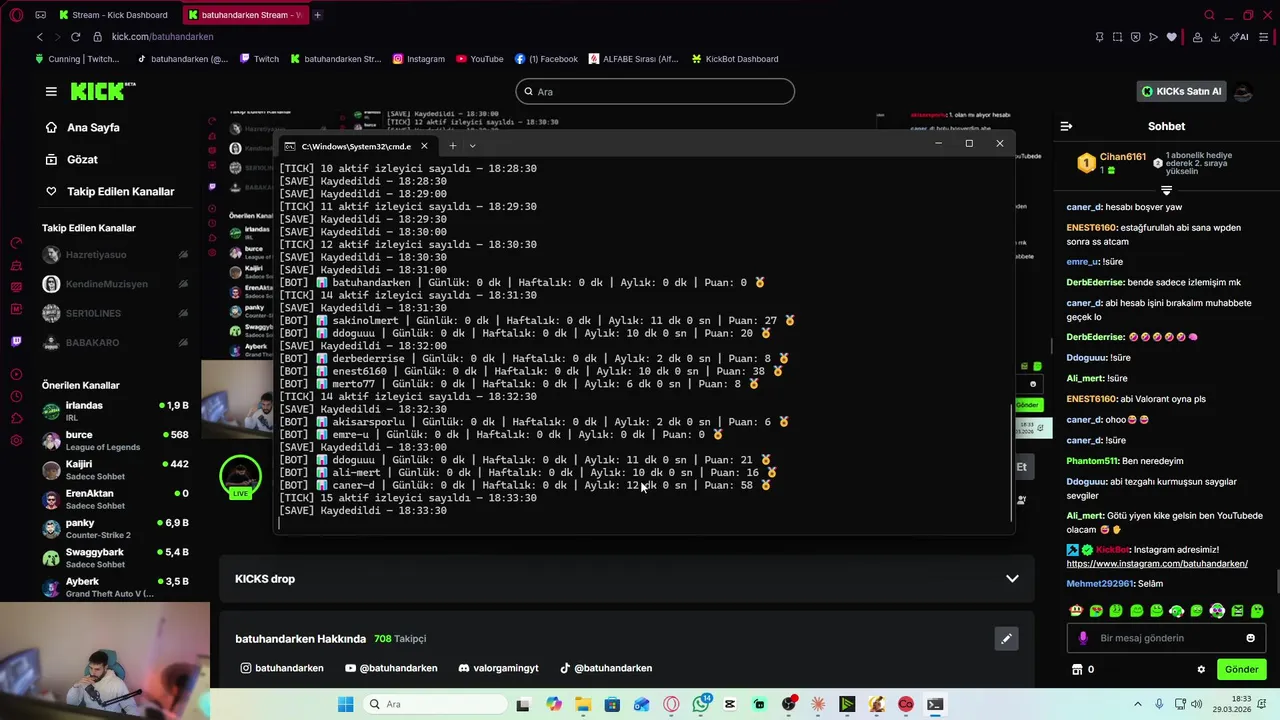Viewport: 1280px width, 720px height.
Task: Open File Explorer from the taskbar
Action: coord(583,704)
